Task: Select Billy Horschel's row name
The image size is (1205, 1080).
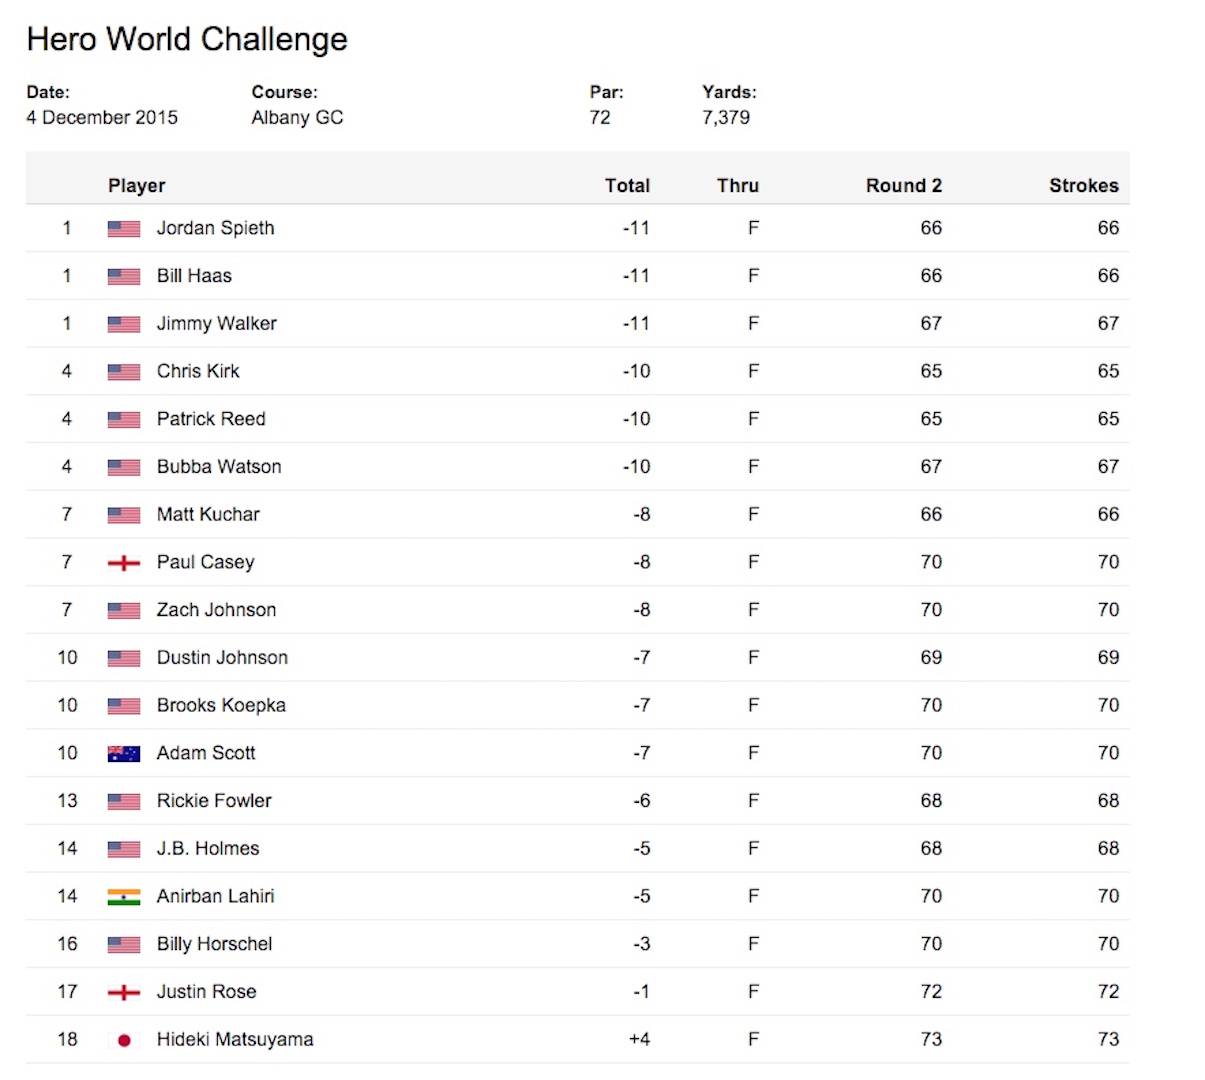Action: point(214,945)
